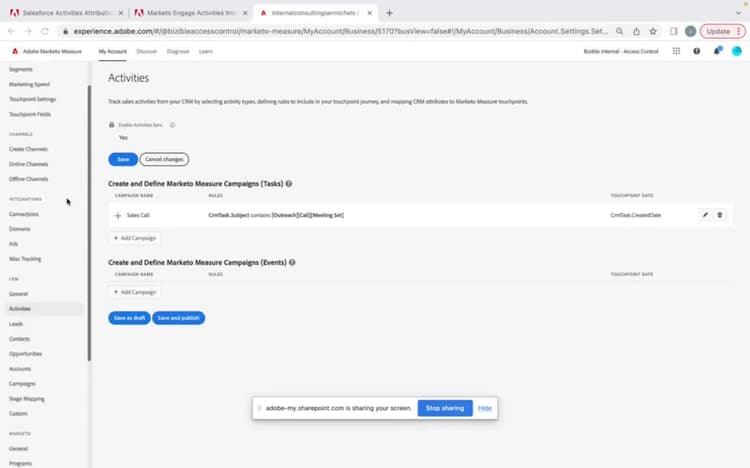Viewport: 750px width, 468px height.
Task: Open Create Channels in the sidebar
Action: pos(28,149)
